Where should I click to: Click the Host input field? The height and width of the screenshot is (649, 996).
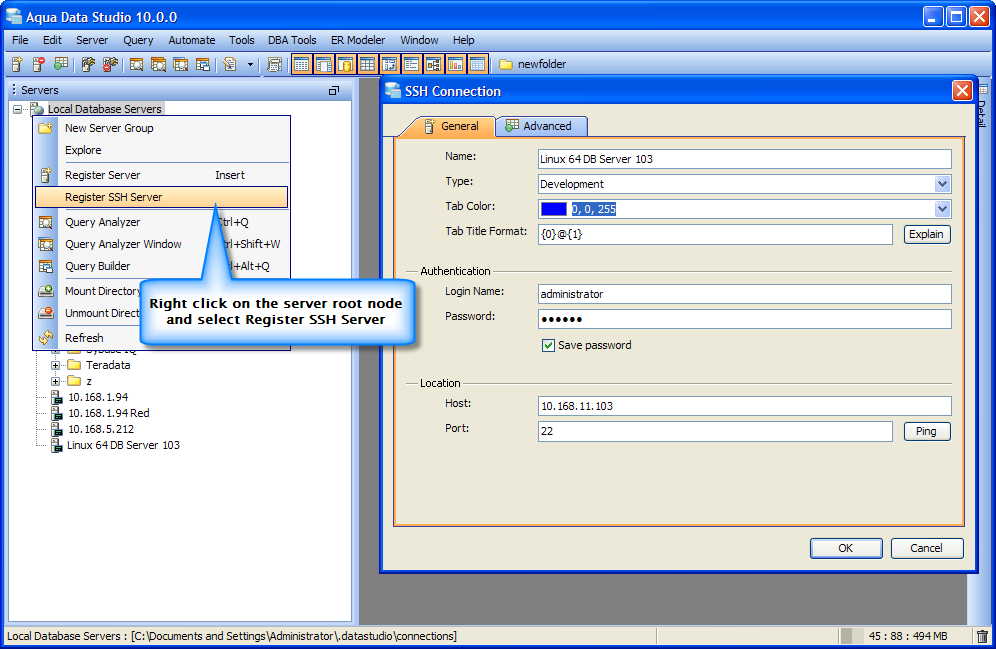point(744,406)
